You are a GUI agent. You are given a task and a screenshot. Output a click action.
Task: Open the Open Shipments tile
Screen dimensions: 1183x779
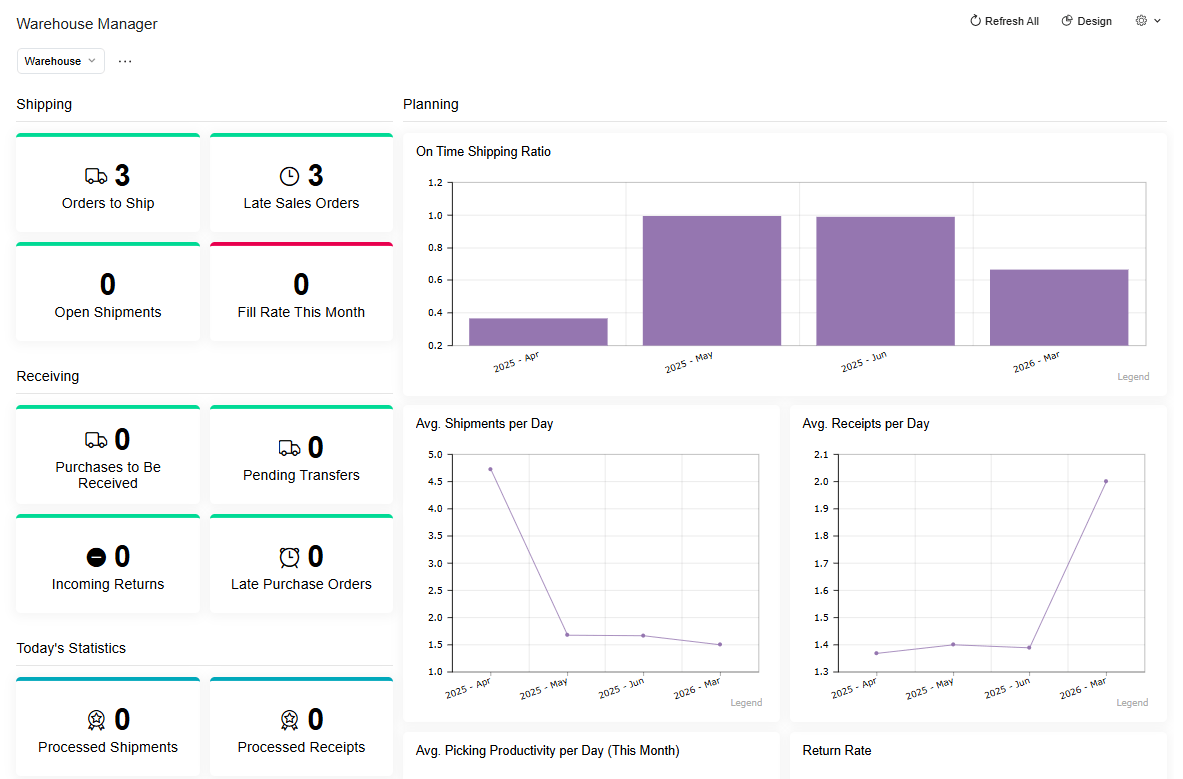108,292
